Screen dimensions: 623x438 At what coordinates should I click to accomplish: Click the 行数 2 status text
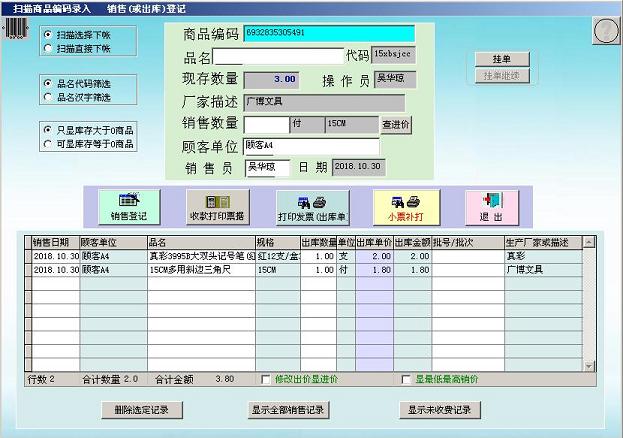click(41, 379)
